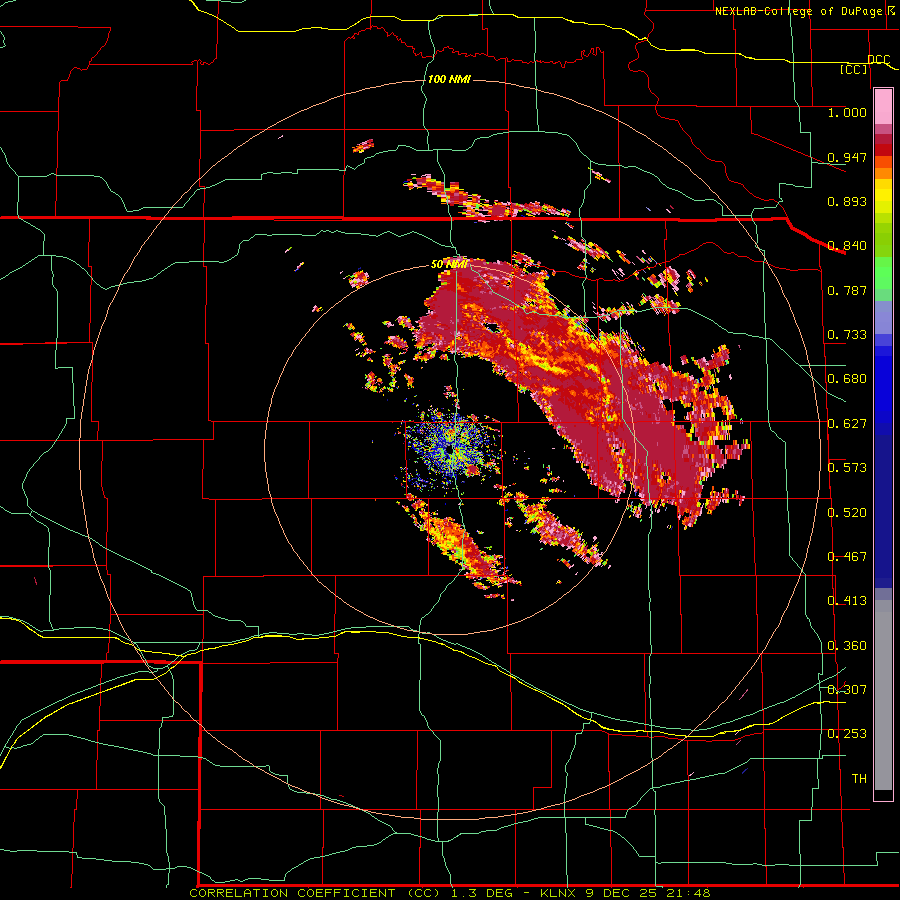Click the 1.3 DEG elevation text
Viewport: 900px width, 900px height.
click(x=481, y=893)
